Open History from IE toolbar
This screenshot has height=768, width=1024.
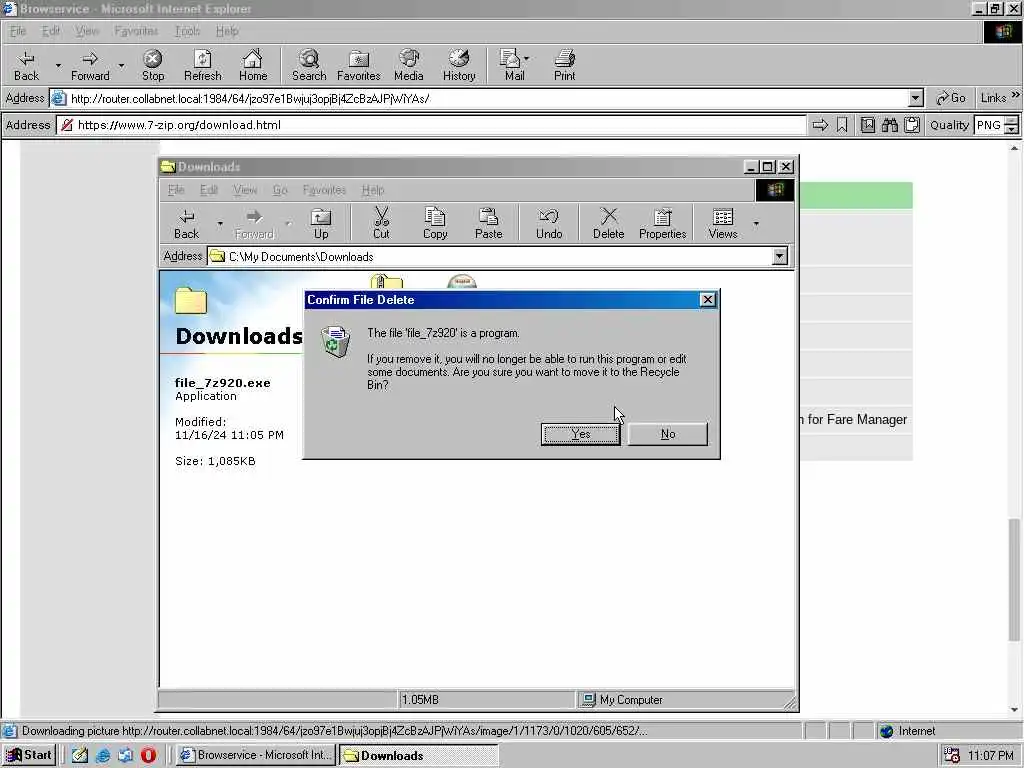click(459, 65)
